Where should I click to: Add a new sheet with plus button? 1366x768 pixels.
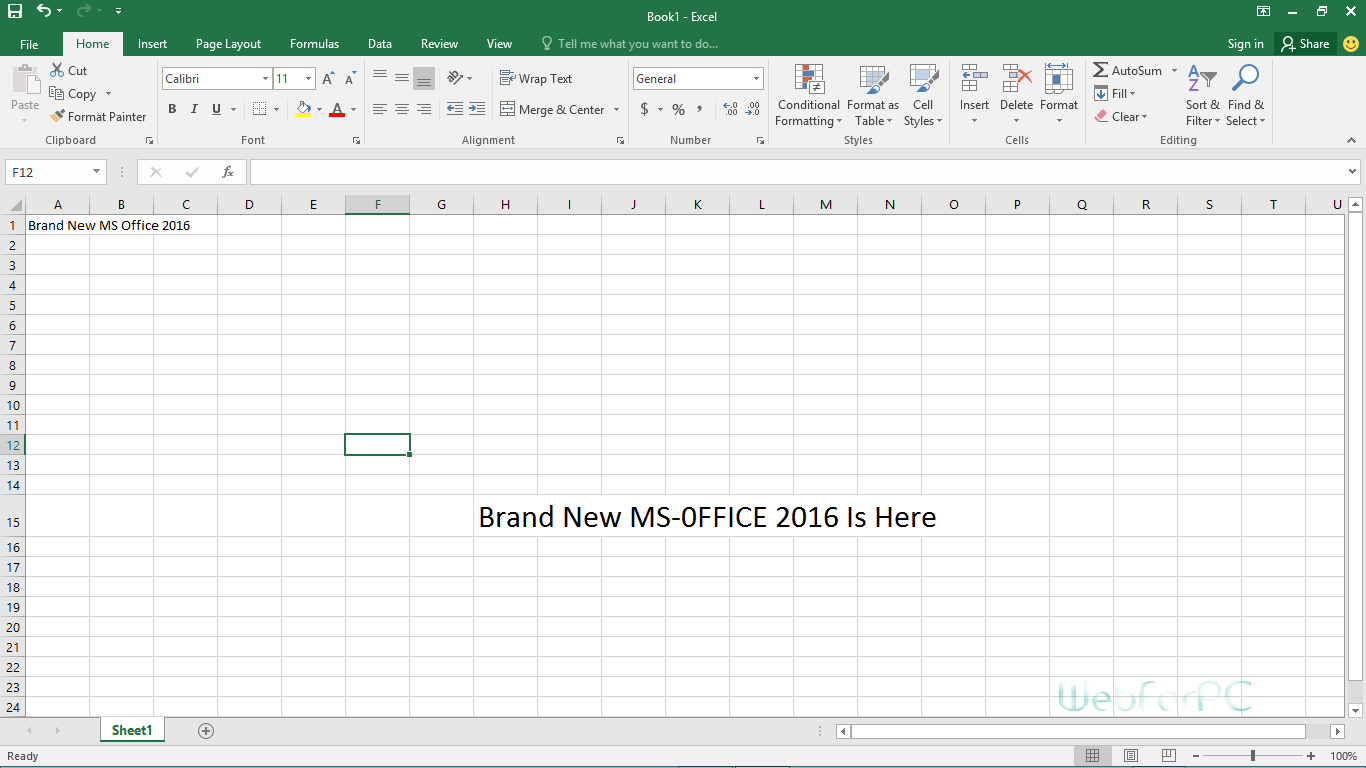[206, 731]
